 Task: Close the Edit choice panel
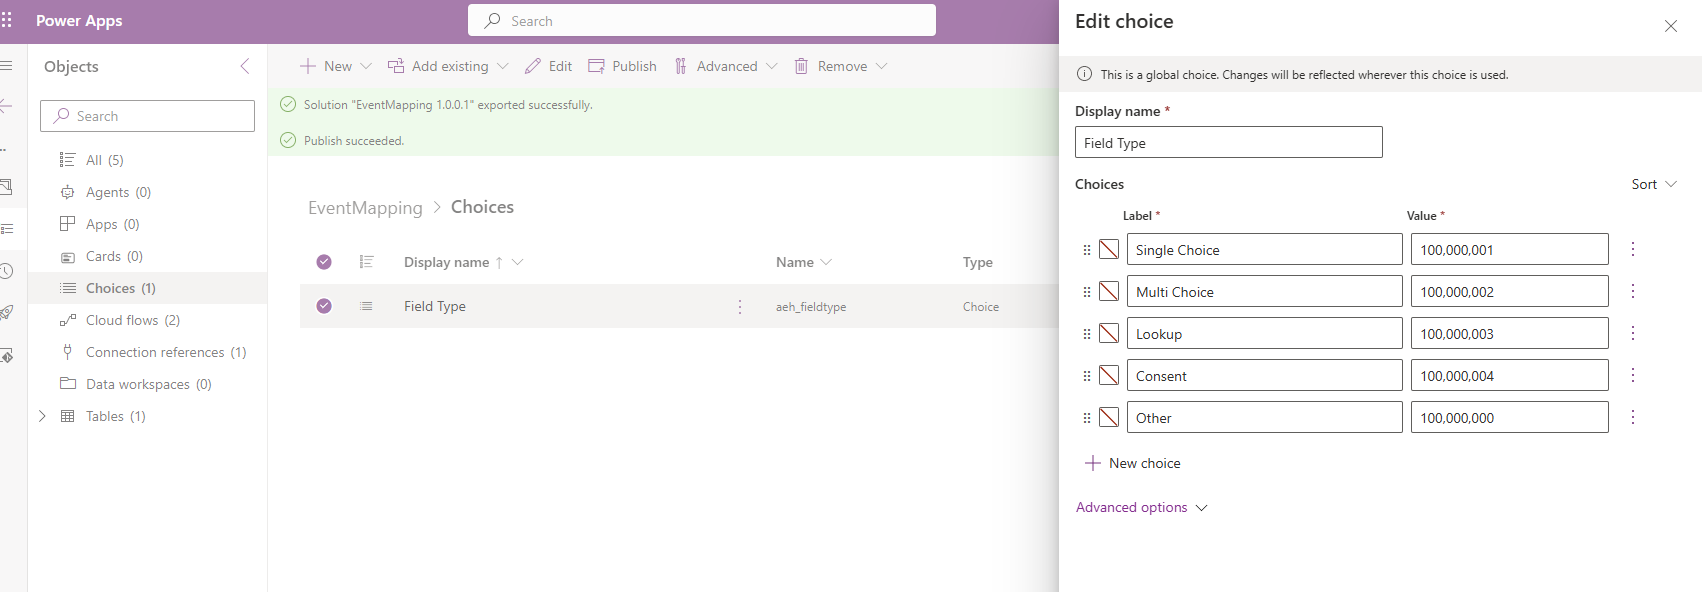point(1671,26)
